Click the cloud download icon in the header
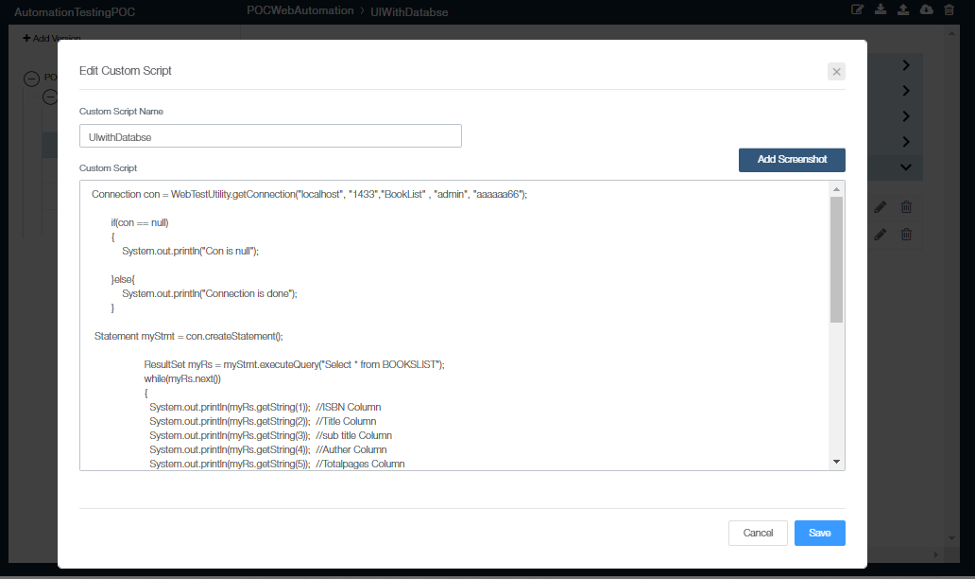This screenshot has height=579, width=977. tap(927, 9)
